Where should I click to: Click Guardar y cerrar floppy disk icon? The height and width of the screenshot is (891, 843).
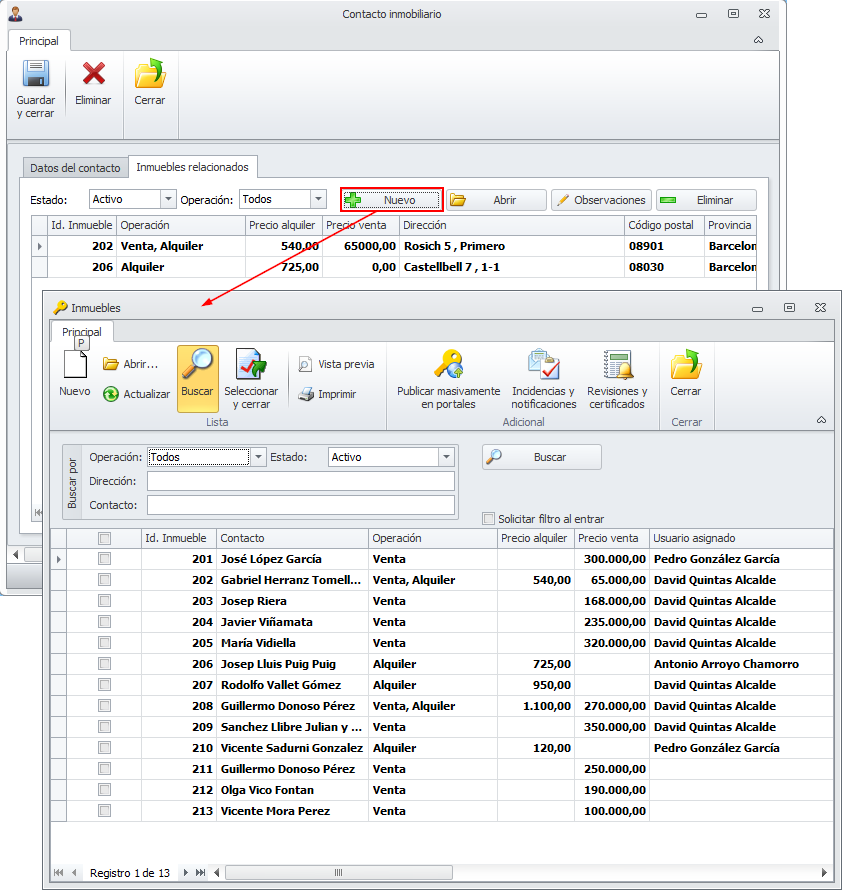pos(36,75)
